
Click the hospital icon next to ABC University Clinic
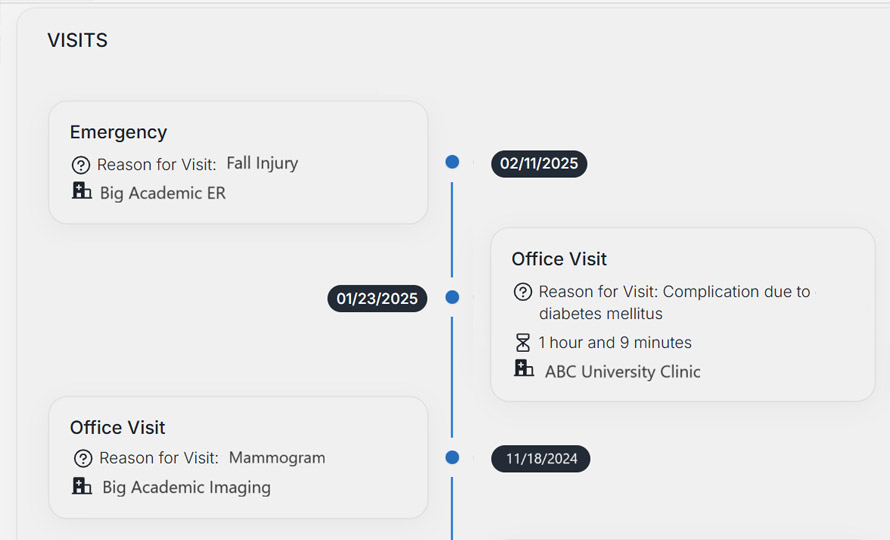(x=524, y=369)
